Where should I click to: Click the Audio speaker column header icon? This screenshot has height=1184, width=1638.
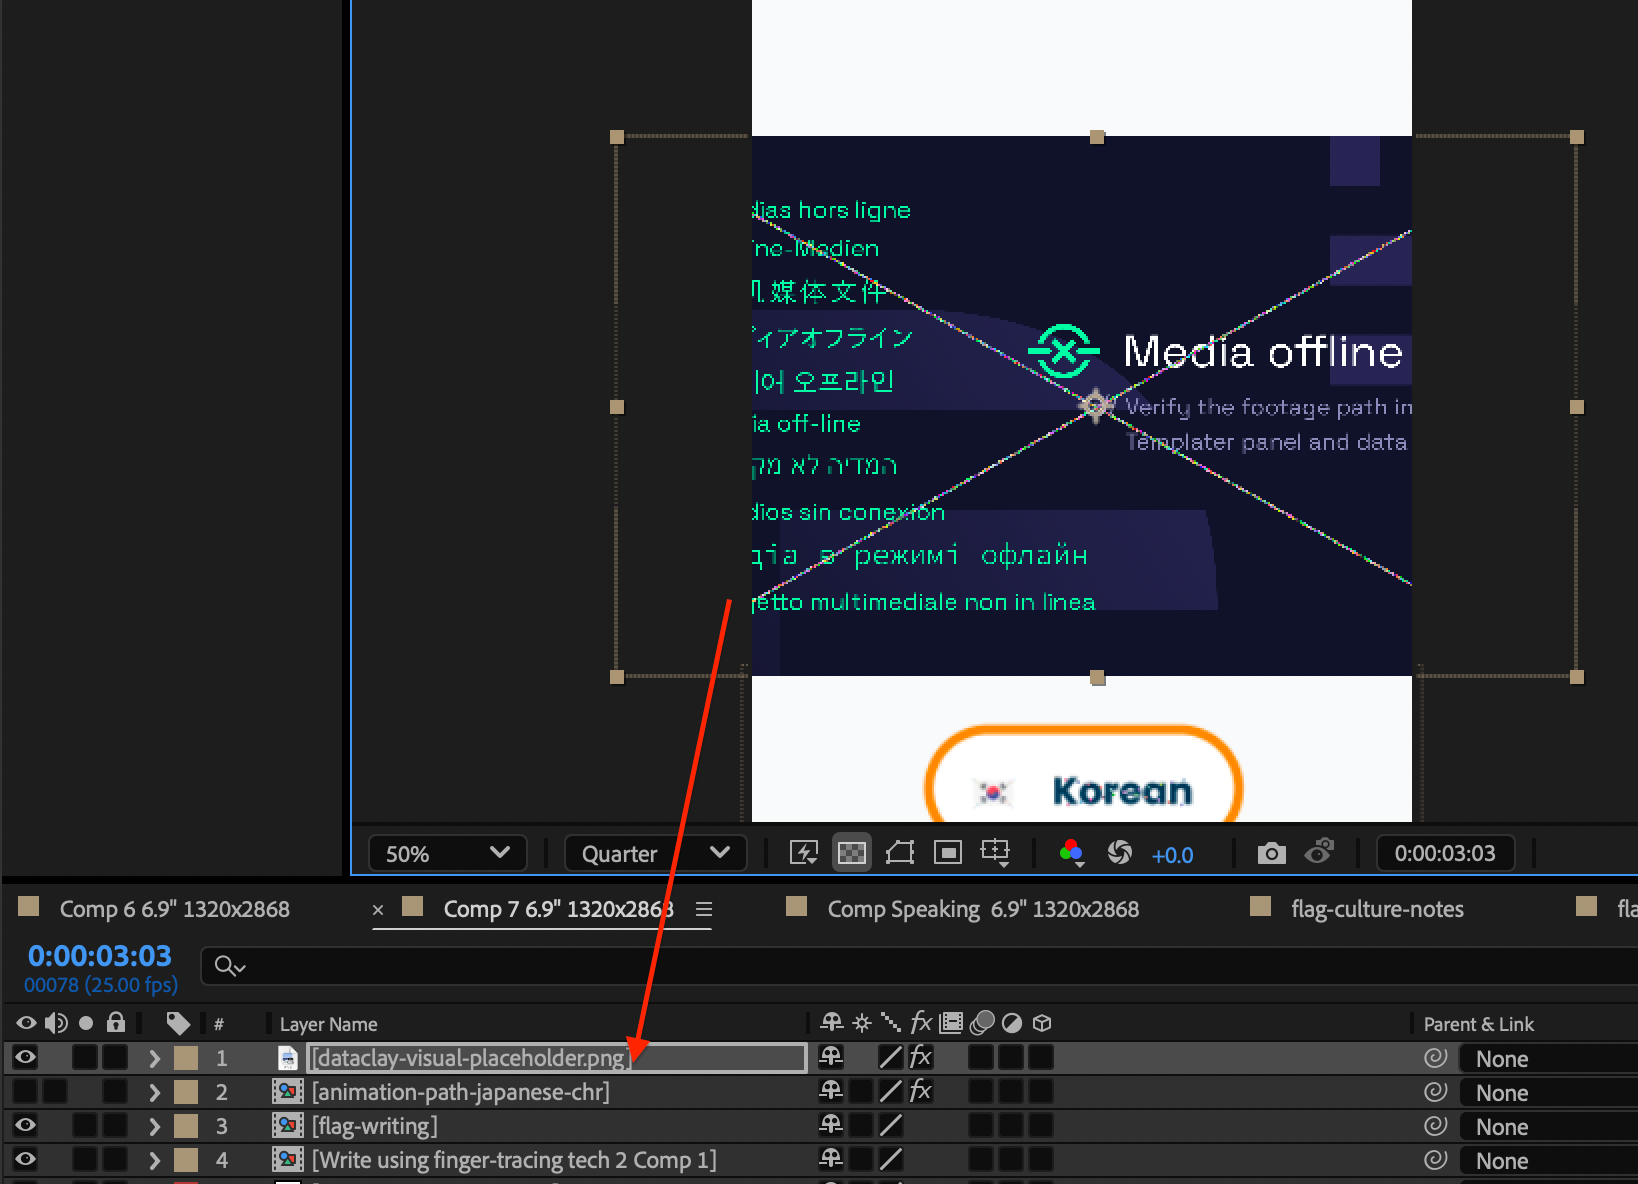pos(57,1023)
